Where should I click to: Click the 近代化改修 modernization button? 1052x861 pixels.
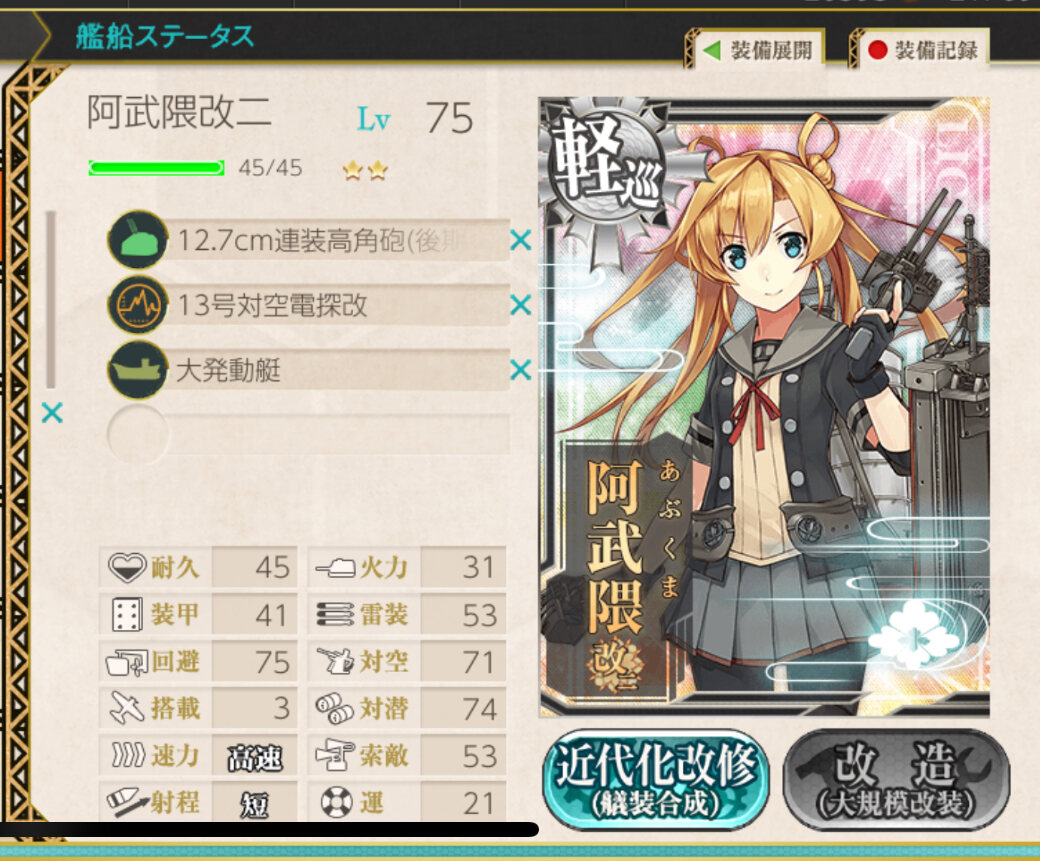pos(656,780)
